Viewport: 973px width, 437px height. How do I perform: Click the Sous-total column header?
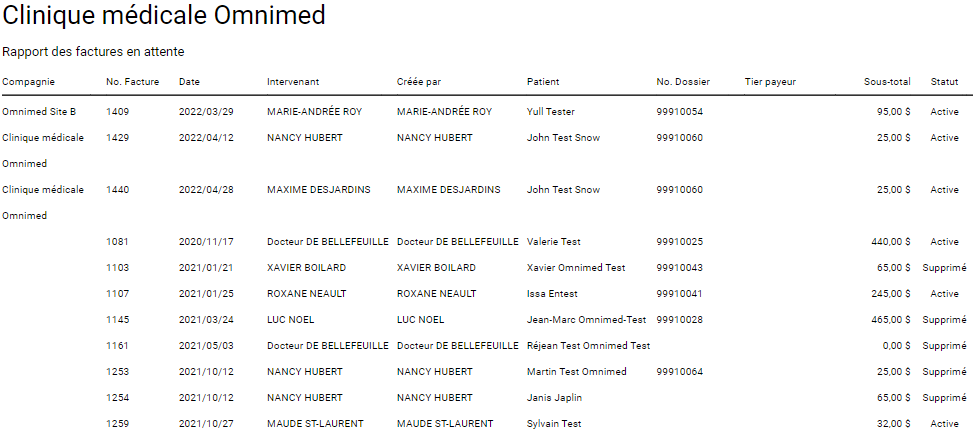(887, 82)
